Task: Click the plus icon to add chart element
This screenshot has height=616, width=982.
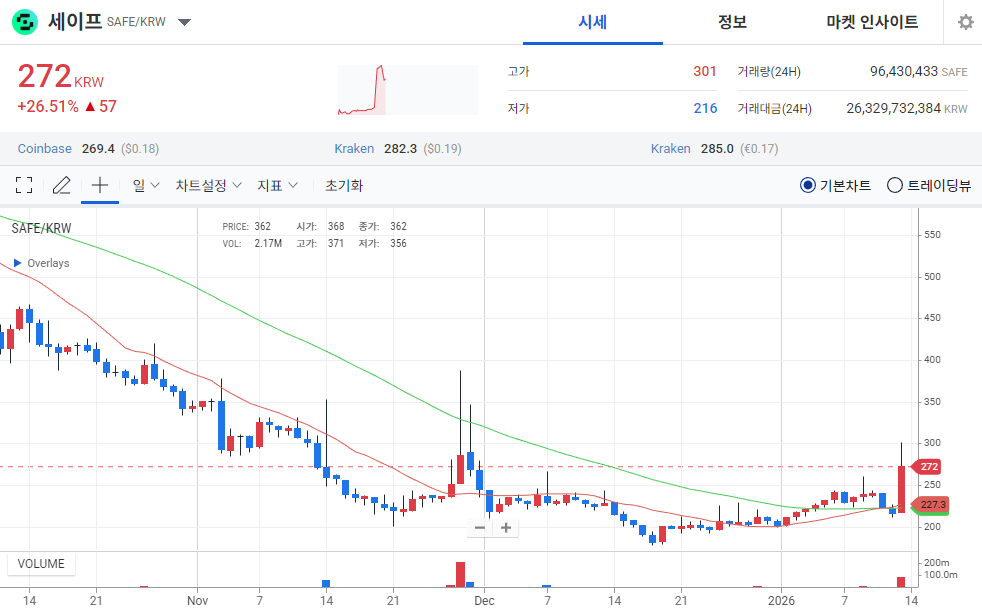Action: pyautogui.click(x=99, y=185)
